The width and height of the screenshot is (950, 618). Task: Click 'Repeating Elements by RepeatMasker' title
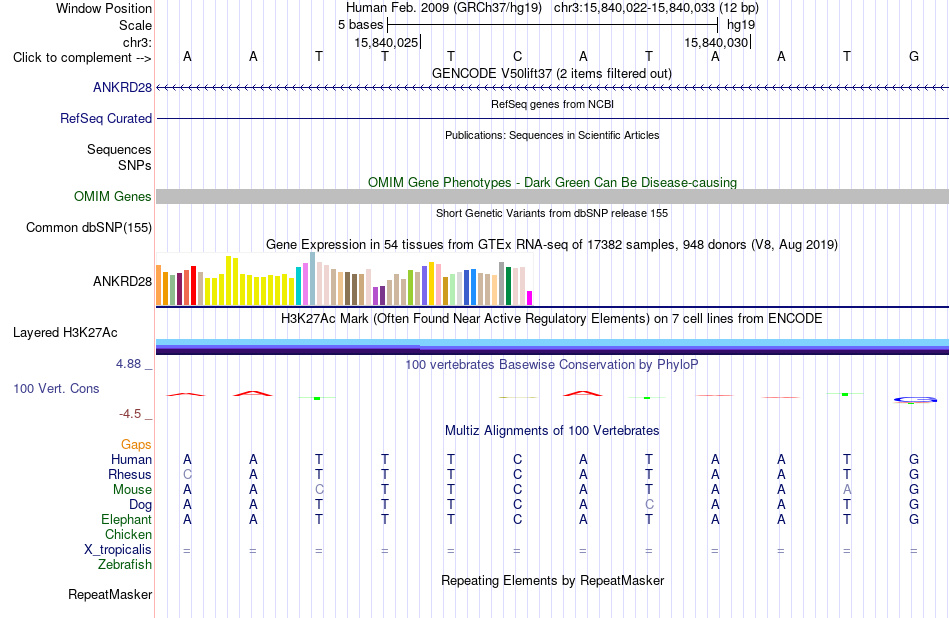pos(552,580)
